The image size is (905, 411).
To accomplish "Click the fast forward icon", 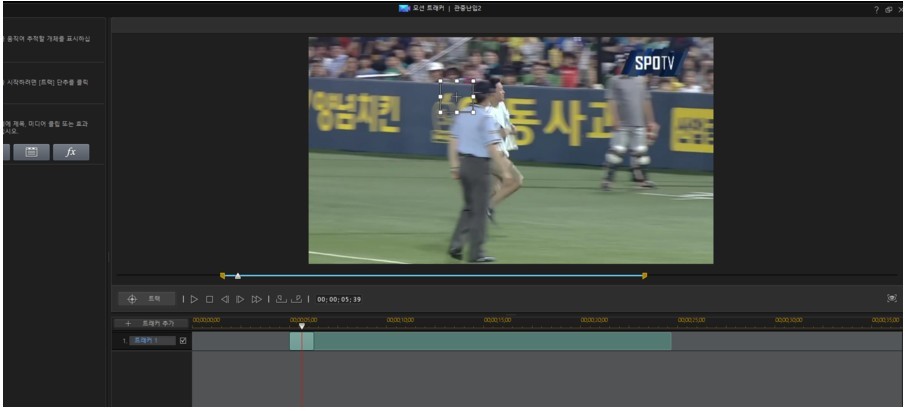I will (x=257, y=299).
